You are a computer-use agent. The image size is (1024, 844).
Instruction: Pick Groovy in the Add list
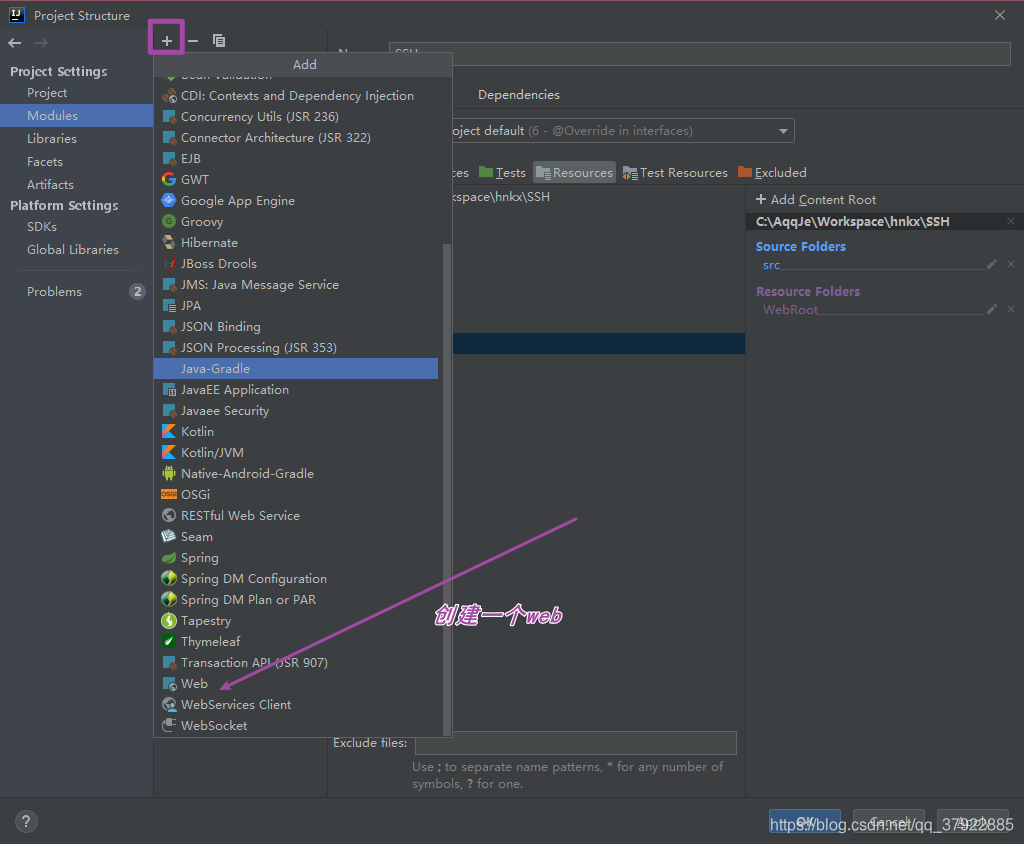[x=296, y=221]
